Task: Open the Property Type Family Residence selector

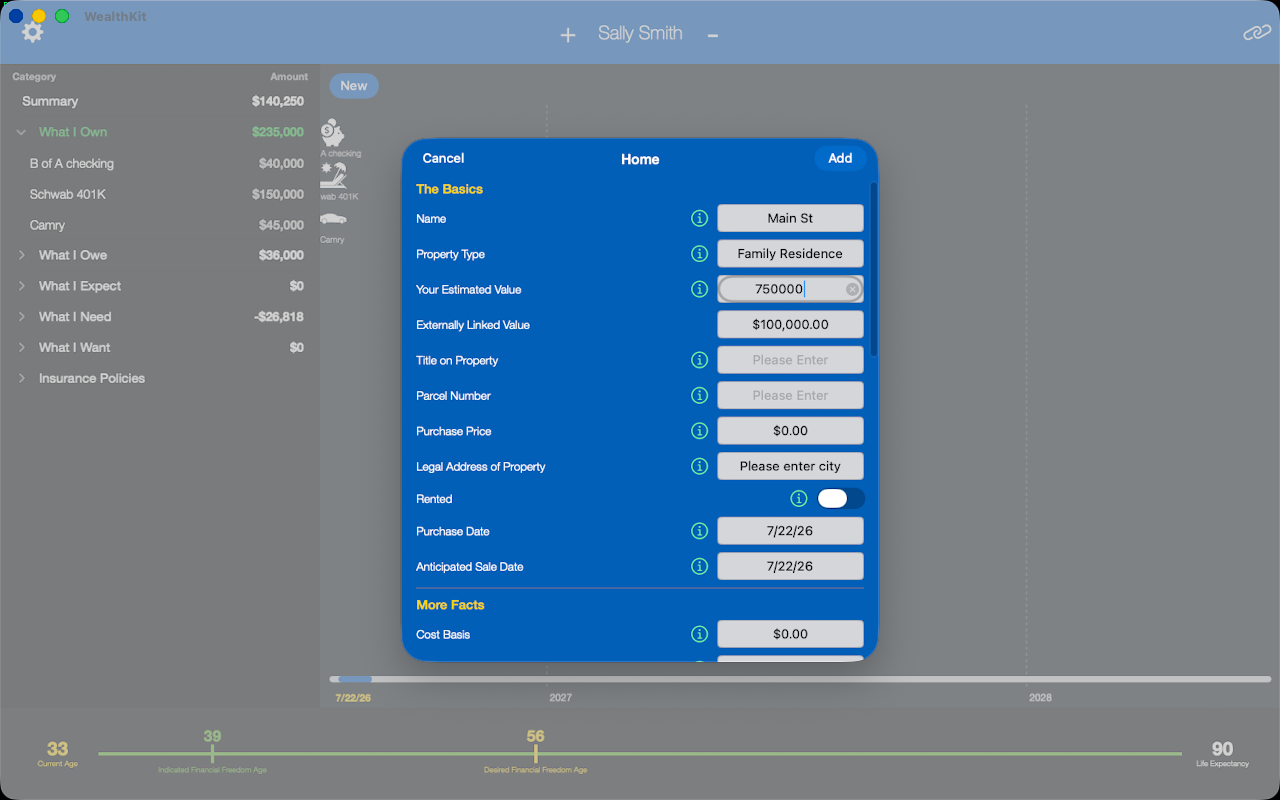Action: (x=790, y=254)
